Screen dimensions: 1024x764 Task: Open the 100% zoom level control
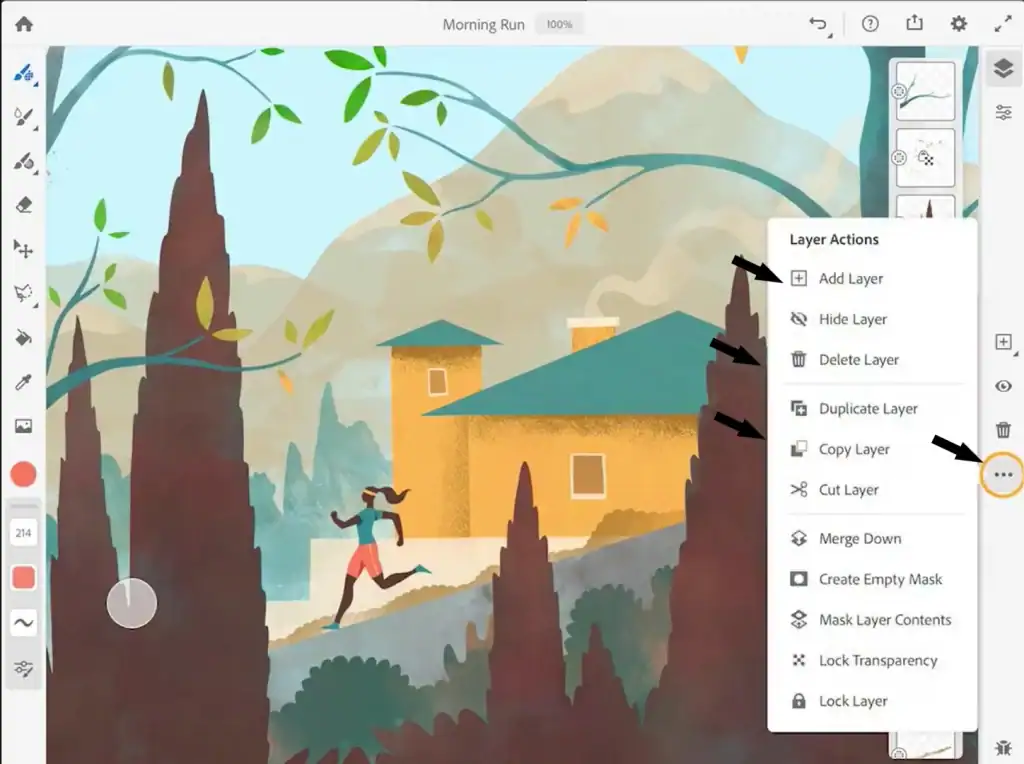[560, 24]
